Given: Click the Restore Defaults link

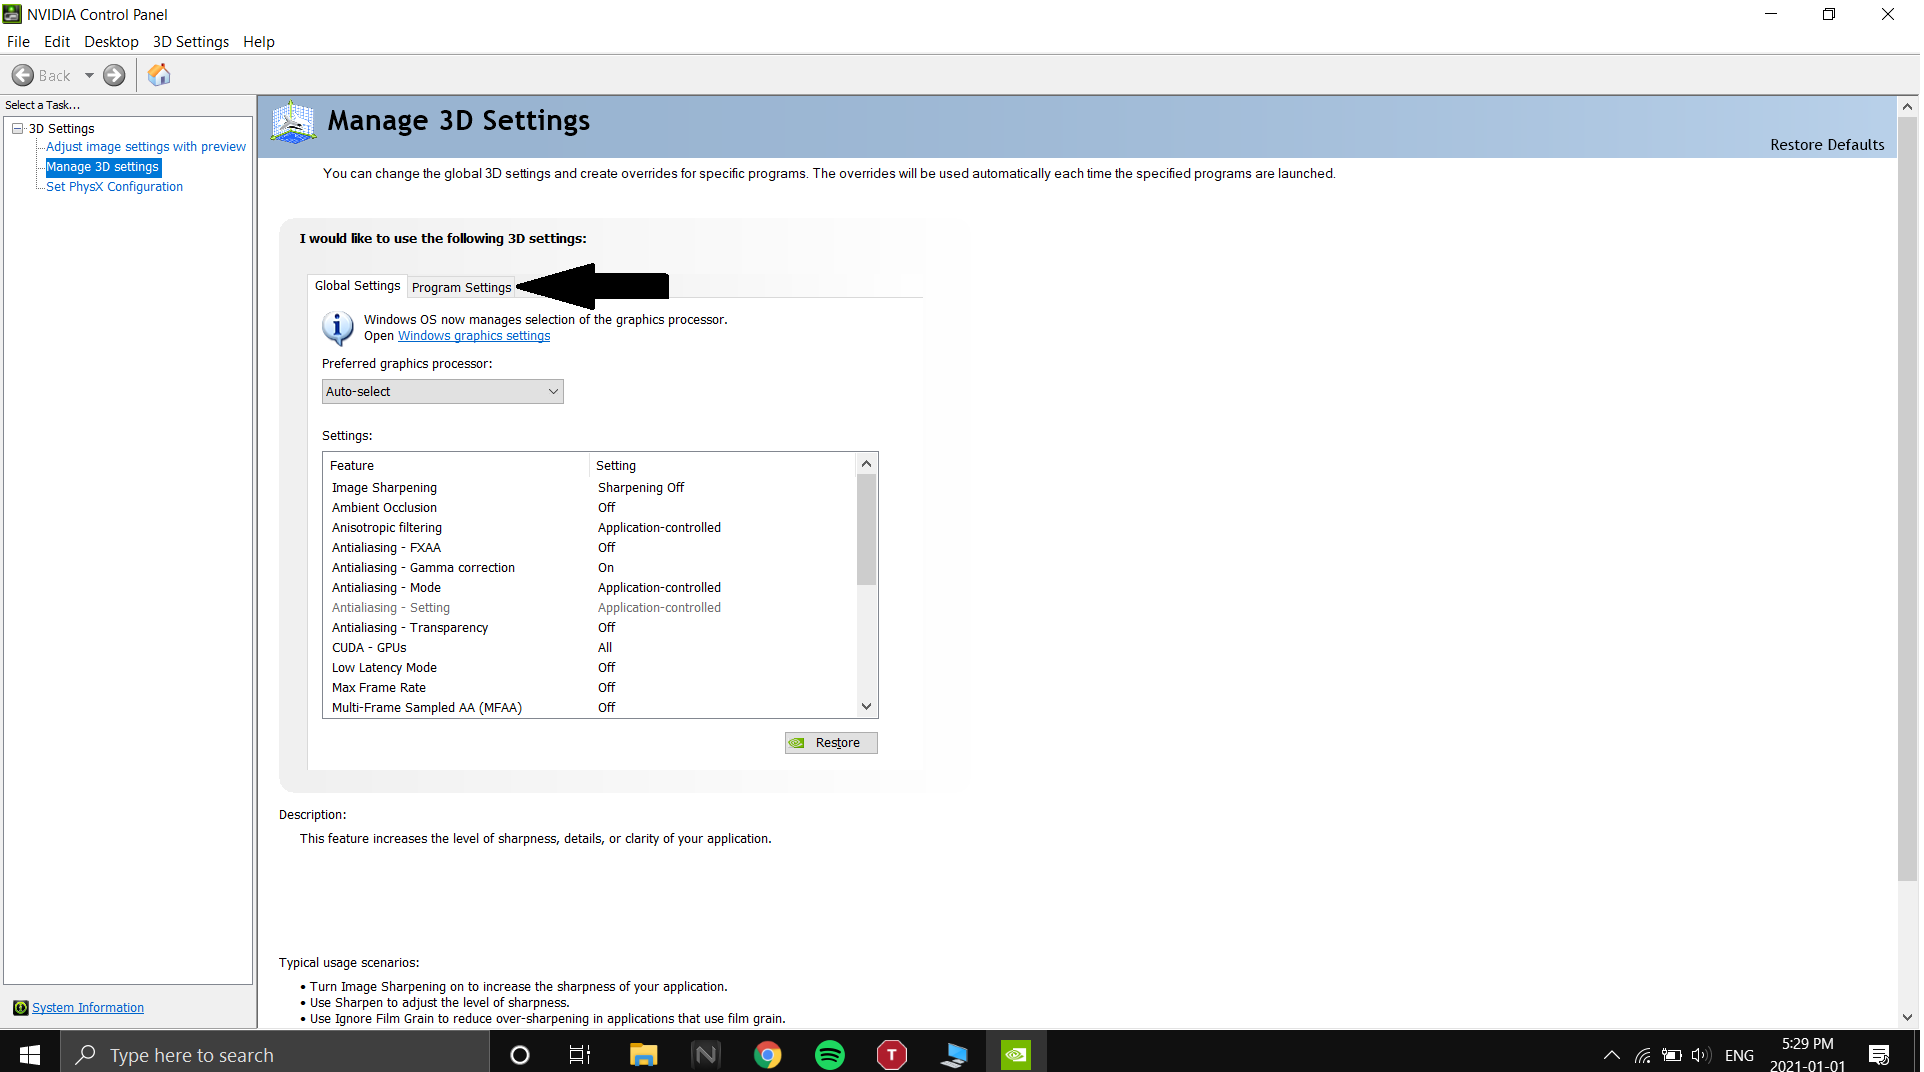Looking at the screenshot, I should point(1827,145).
